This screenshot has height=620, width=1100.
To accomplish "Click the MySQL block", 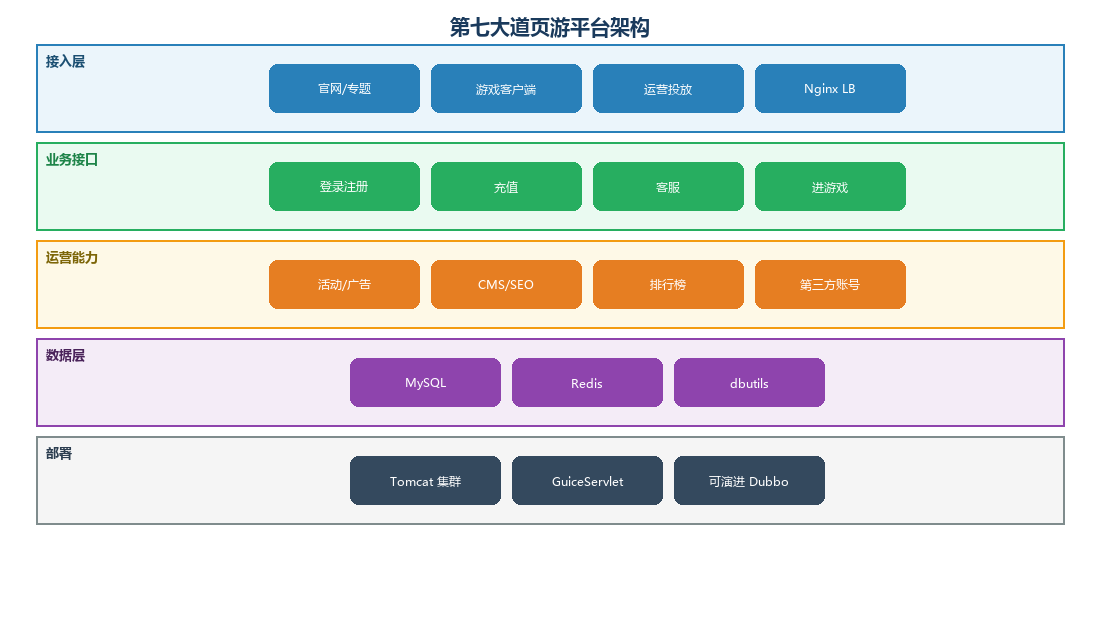I will point(426,382).
